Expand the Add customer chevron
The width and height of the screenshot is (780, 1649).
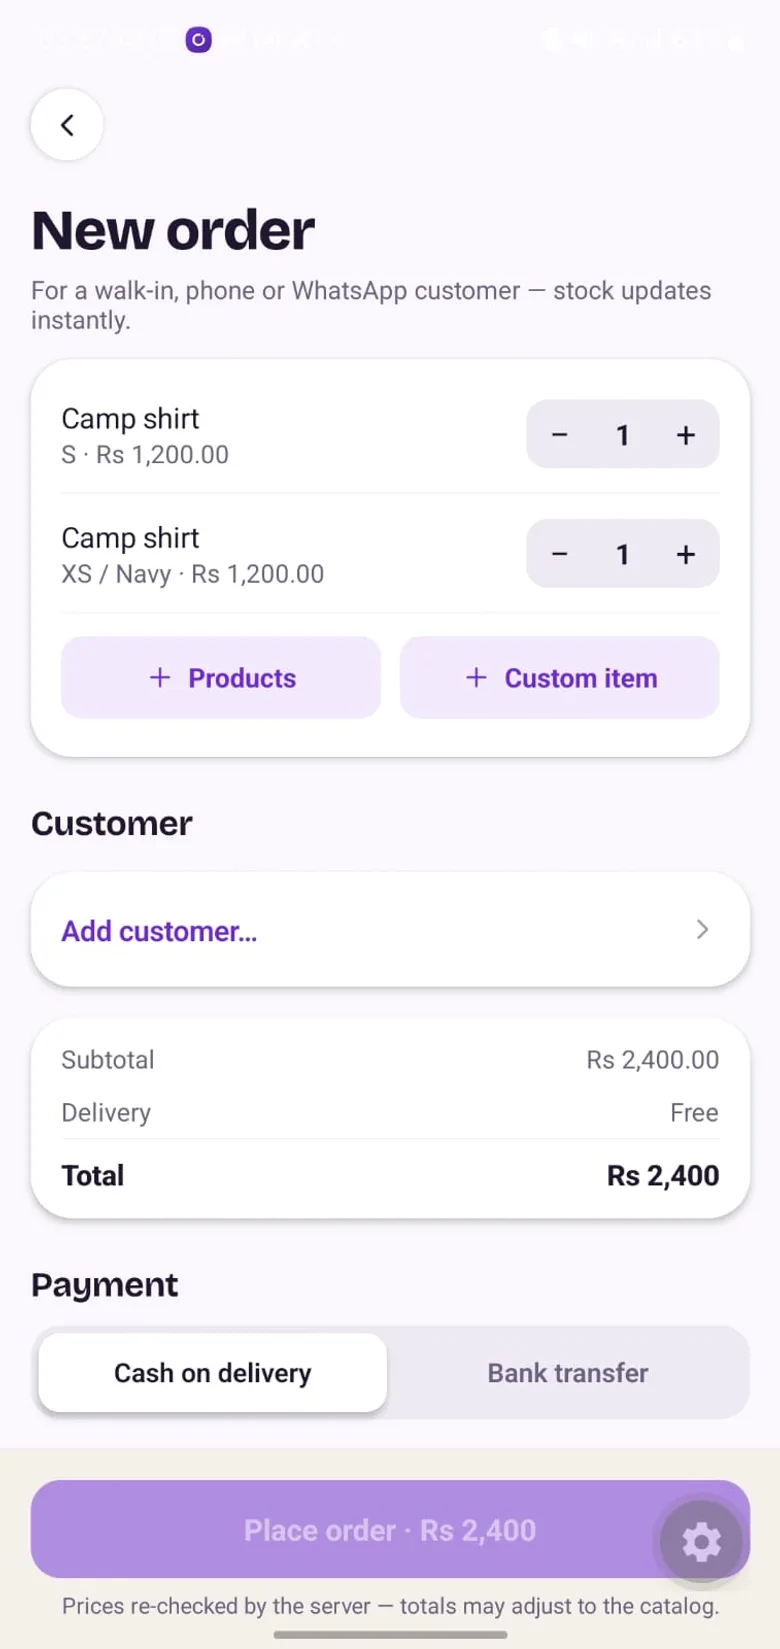pyautogui.click(x=702, y=930)
